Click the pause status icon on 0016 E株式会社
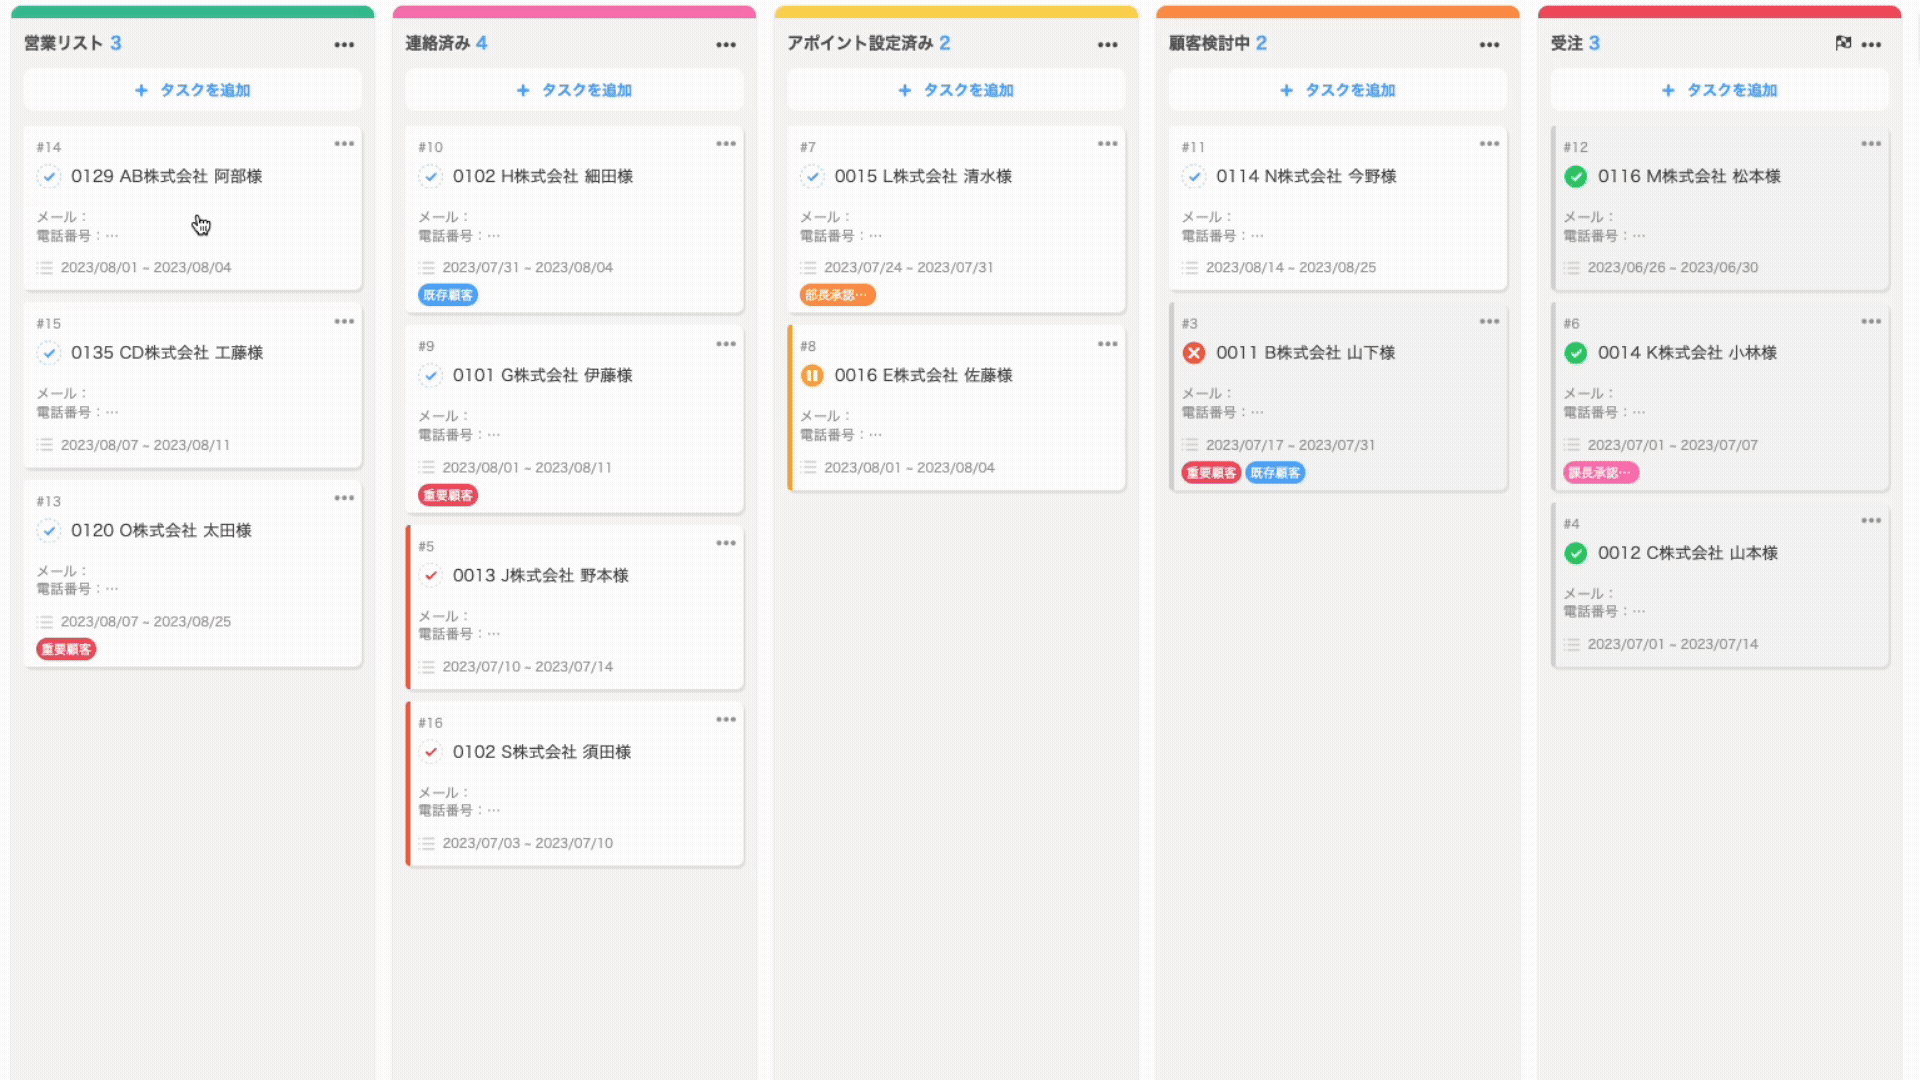1920x1080 pixels. coord(812,376)
